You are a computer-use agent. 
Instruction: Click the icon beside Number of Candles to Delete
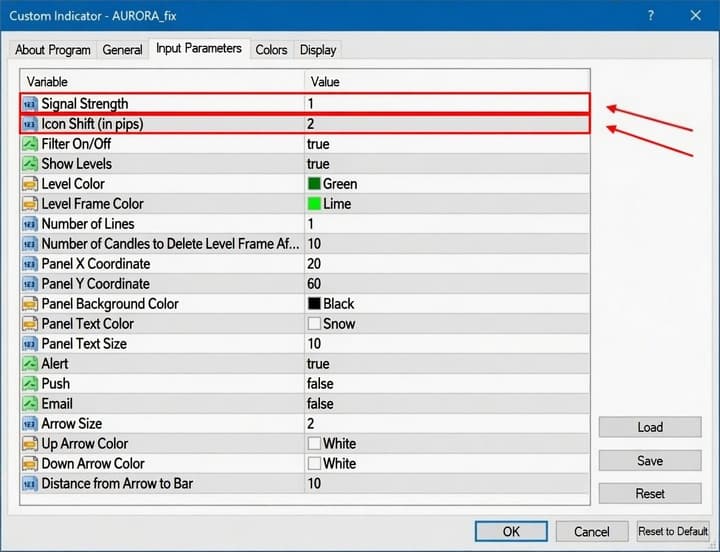(x=30, y=244)
